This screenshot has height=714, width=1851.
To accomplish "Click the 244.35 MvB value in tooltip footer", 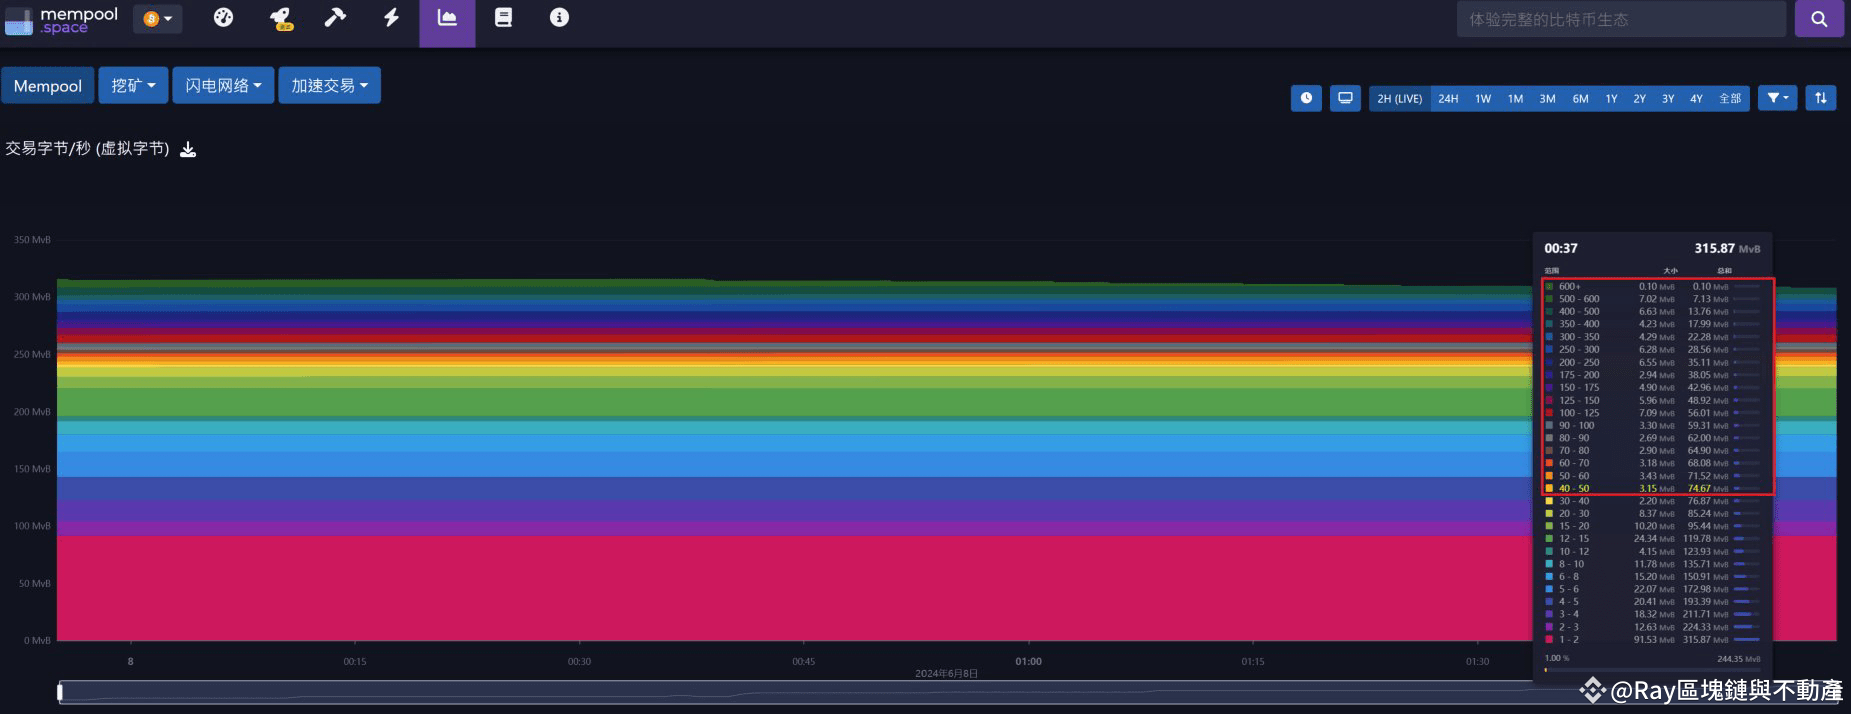I will pos(1739,659).
